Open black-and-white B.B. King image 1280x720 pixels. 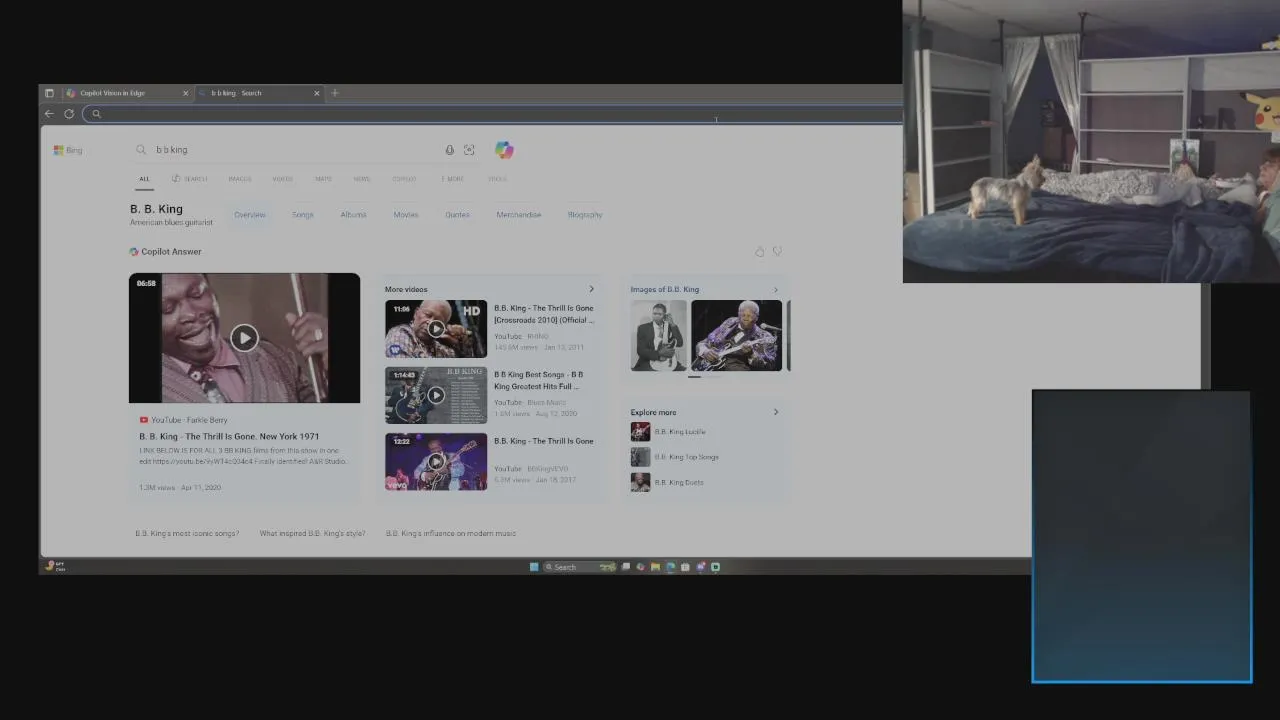pos(659,335)
